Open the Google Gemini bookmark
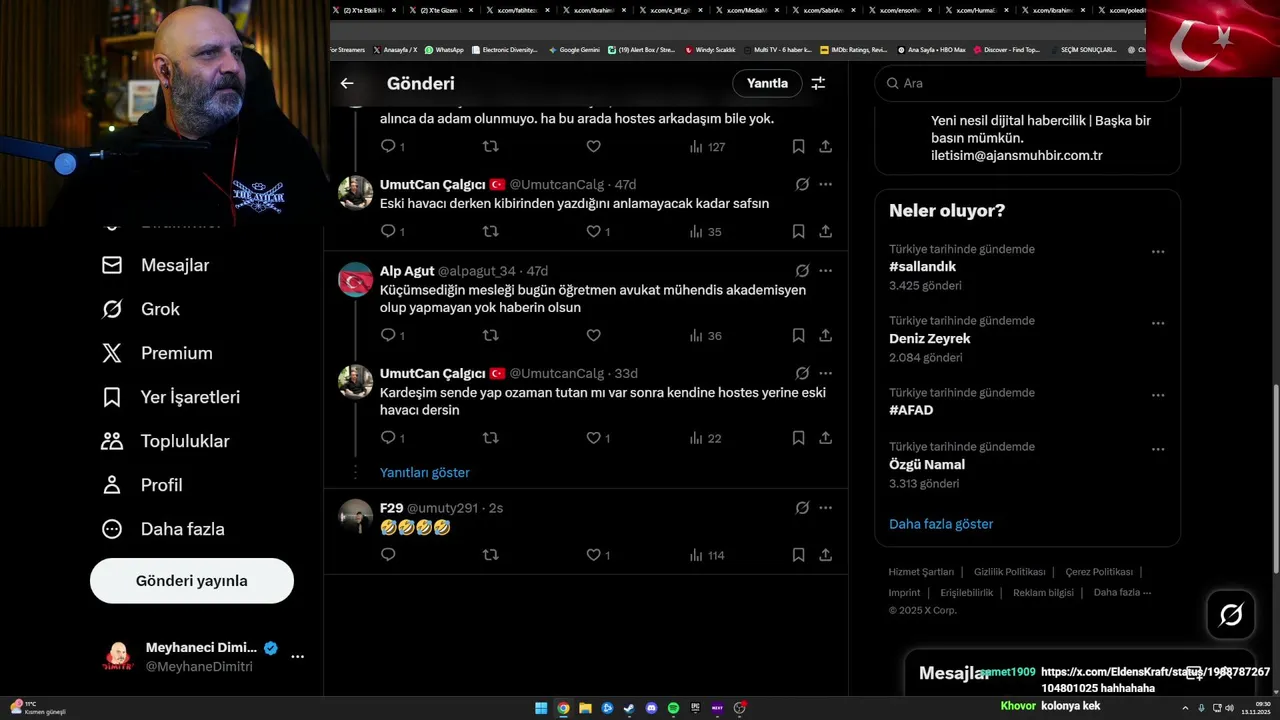The width and height of the screenshot is (1280, 720). click(x=574, y=49)
